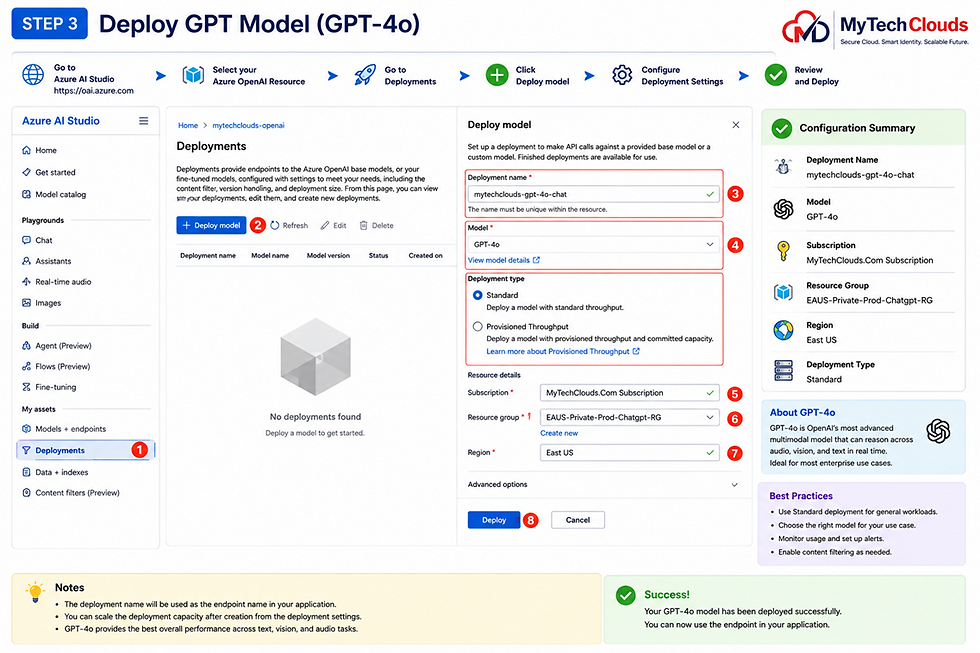
Task: Click the Fine-tuning icon in the sidebar
Action: (x=26, y=387)
